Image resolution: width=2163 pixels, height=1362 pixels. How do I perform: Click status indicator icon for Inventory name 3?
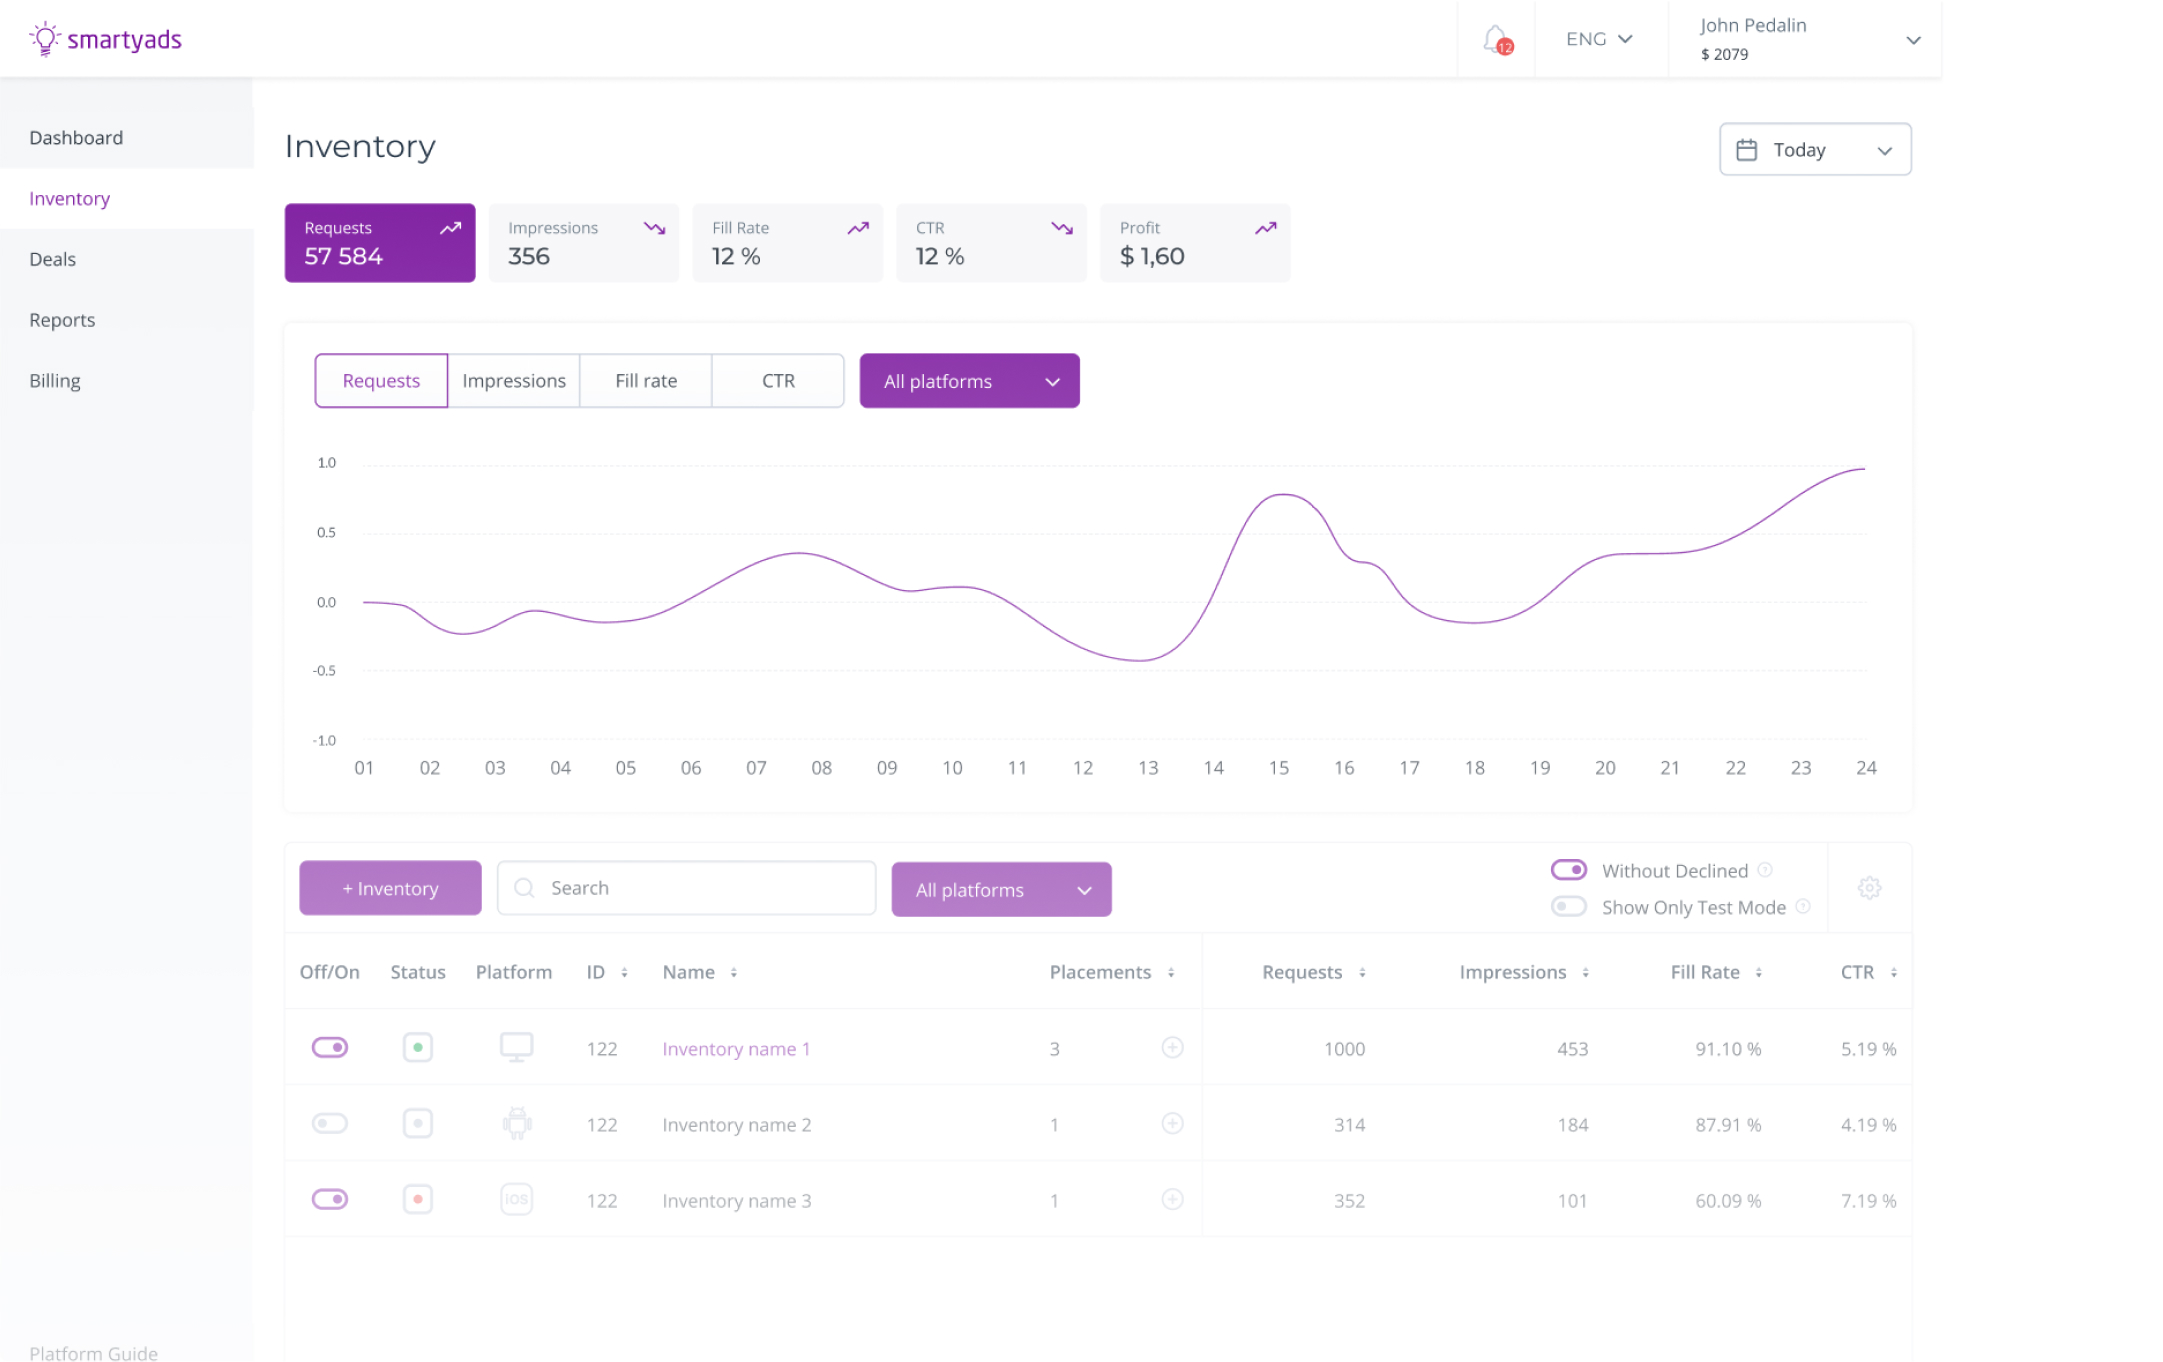417,1199
